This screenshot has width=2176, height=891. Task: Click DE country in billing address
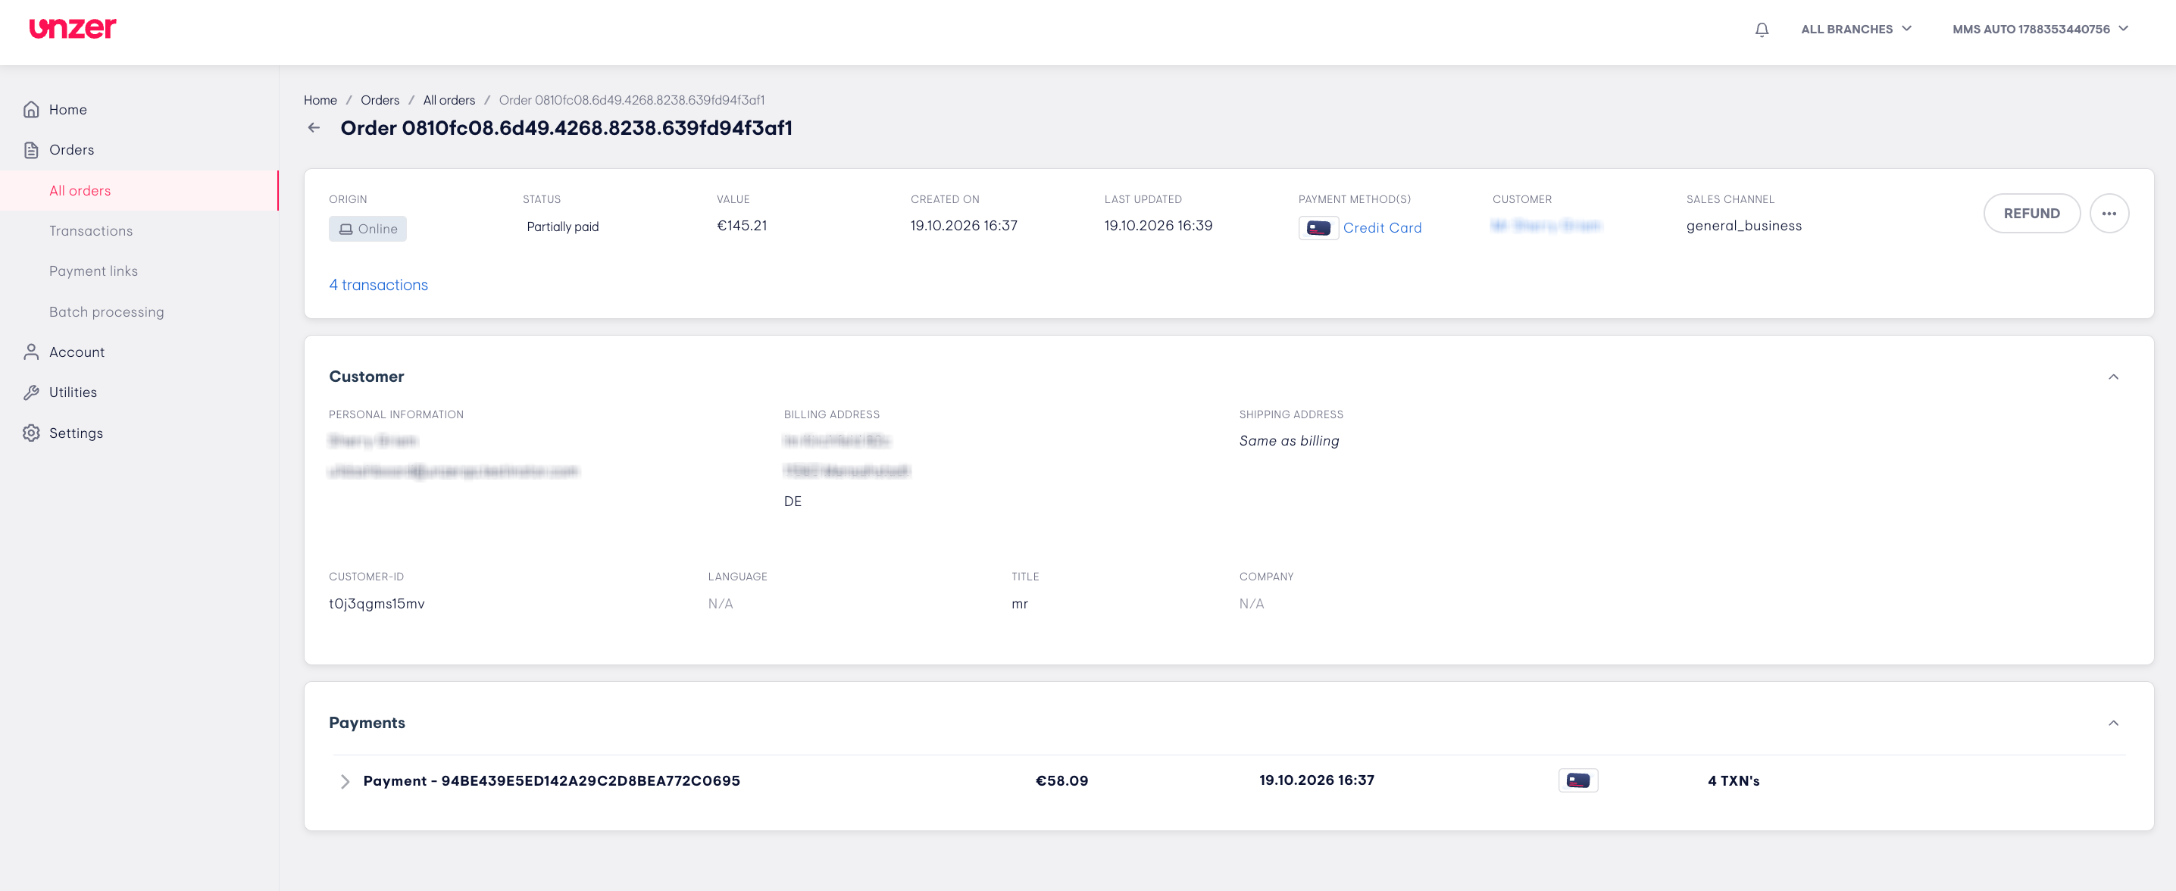[x=793, y=502]
